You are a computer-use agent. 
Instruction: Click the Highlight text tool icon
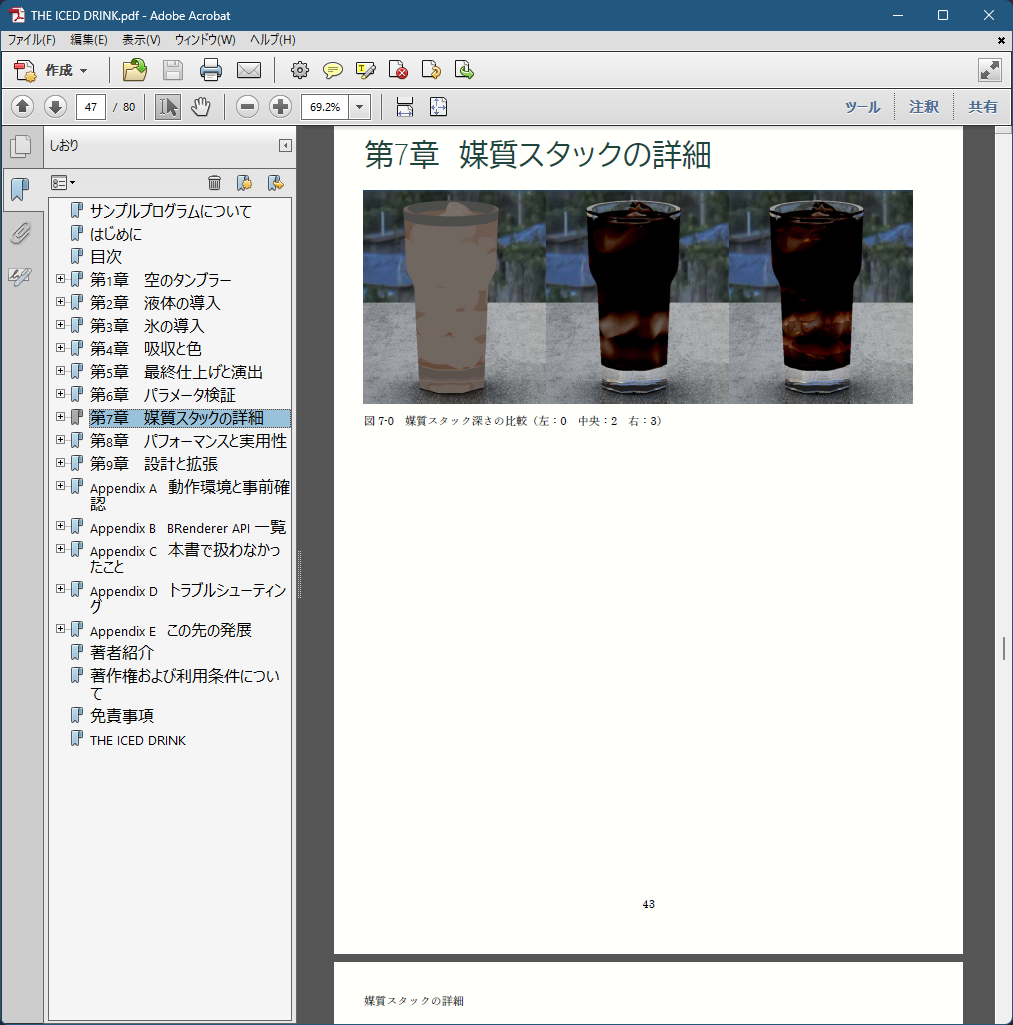(365, 70)
